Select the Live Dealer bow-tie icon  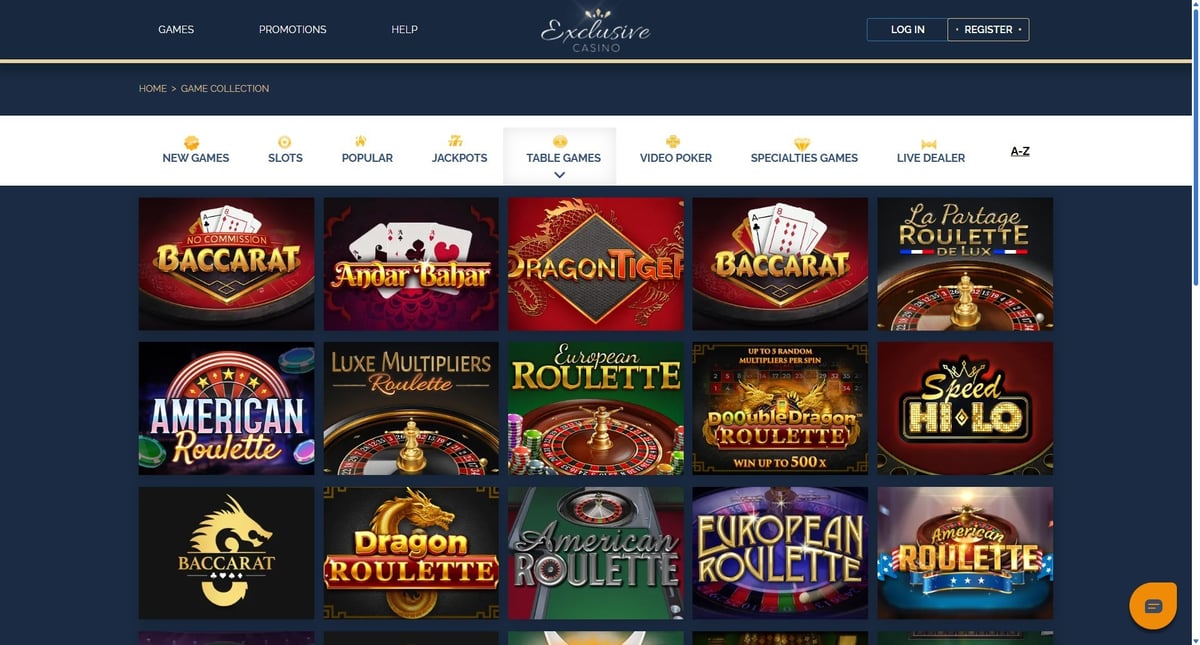coord(929,144)
